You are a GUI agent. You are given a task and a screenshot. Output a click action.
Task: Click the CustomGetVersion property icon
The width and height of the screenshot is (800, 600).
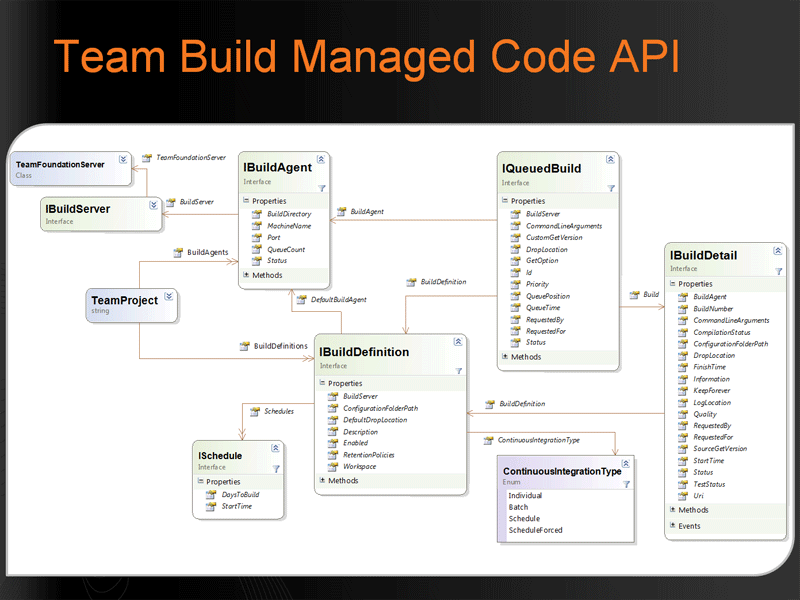[x=515, y=237]
